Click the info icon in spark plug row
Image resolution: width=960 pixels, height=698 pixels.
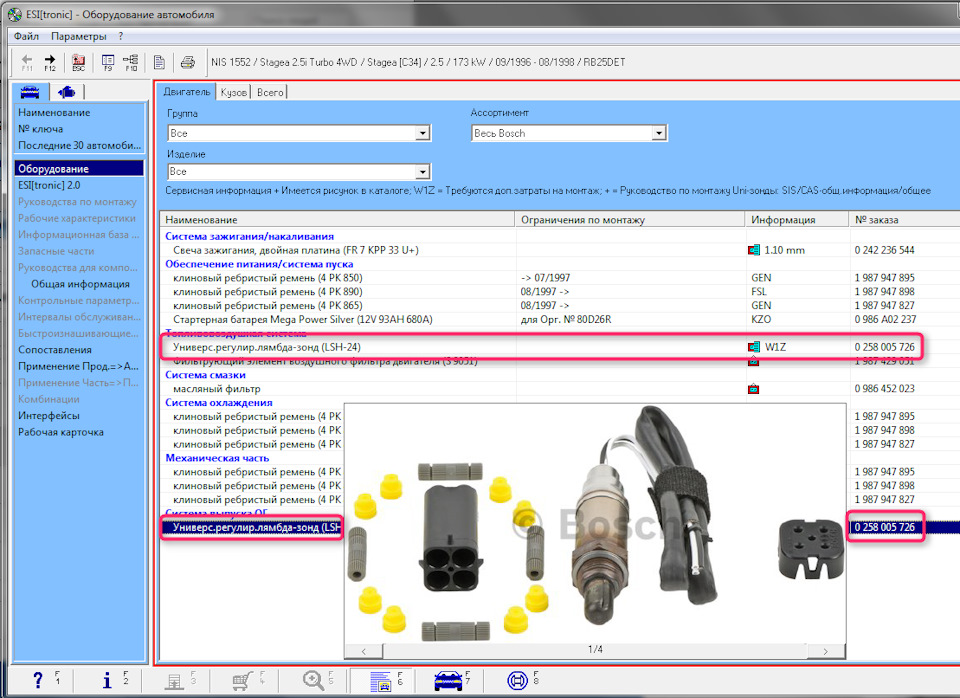pyautogui.click(x=753, y=250)
